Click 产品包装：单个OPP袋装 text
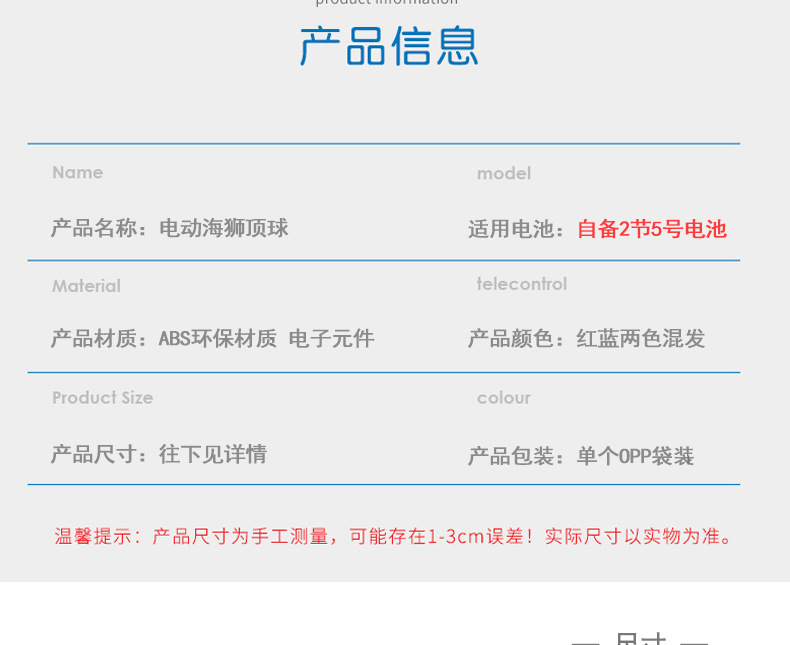The image size is (790, 645). tap(581, 456)
